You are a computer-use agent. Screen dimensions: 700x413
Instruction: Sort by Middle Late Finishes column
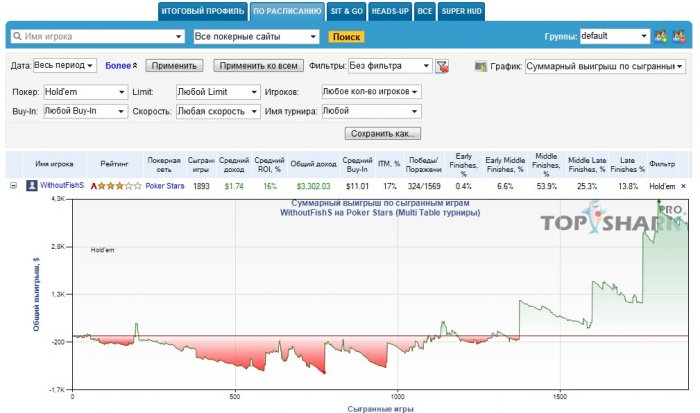click(587, 165)
